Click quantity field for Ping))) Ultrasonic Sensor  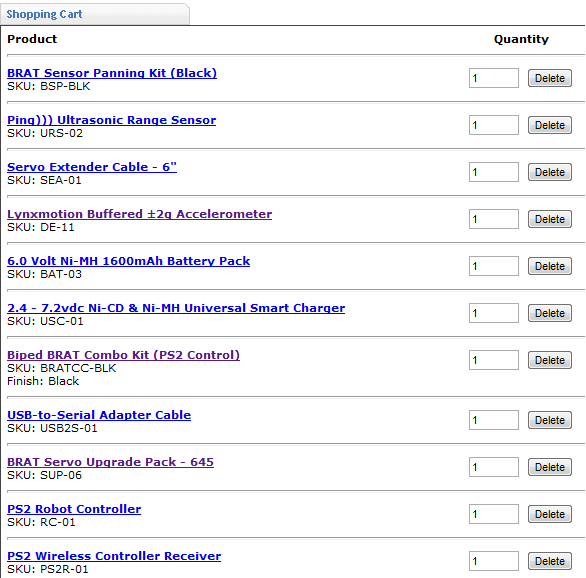pos(494,125)
